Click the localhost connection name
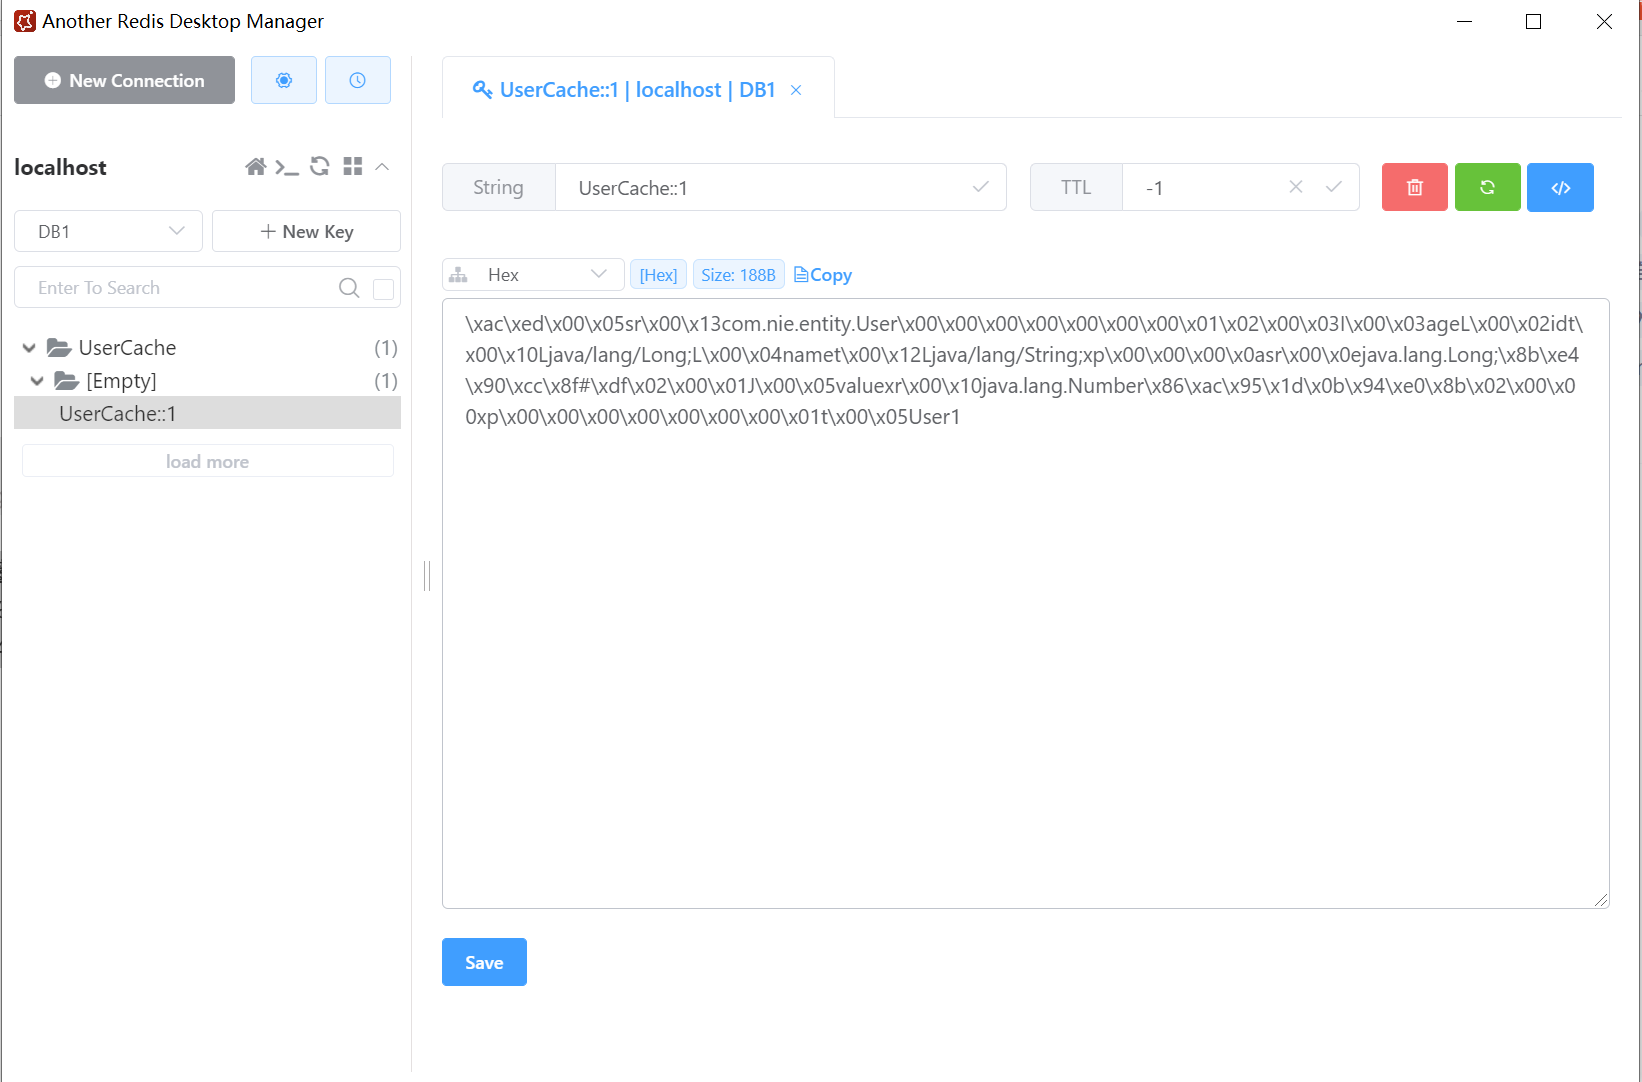 click(60, 167)
